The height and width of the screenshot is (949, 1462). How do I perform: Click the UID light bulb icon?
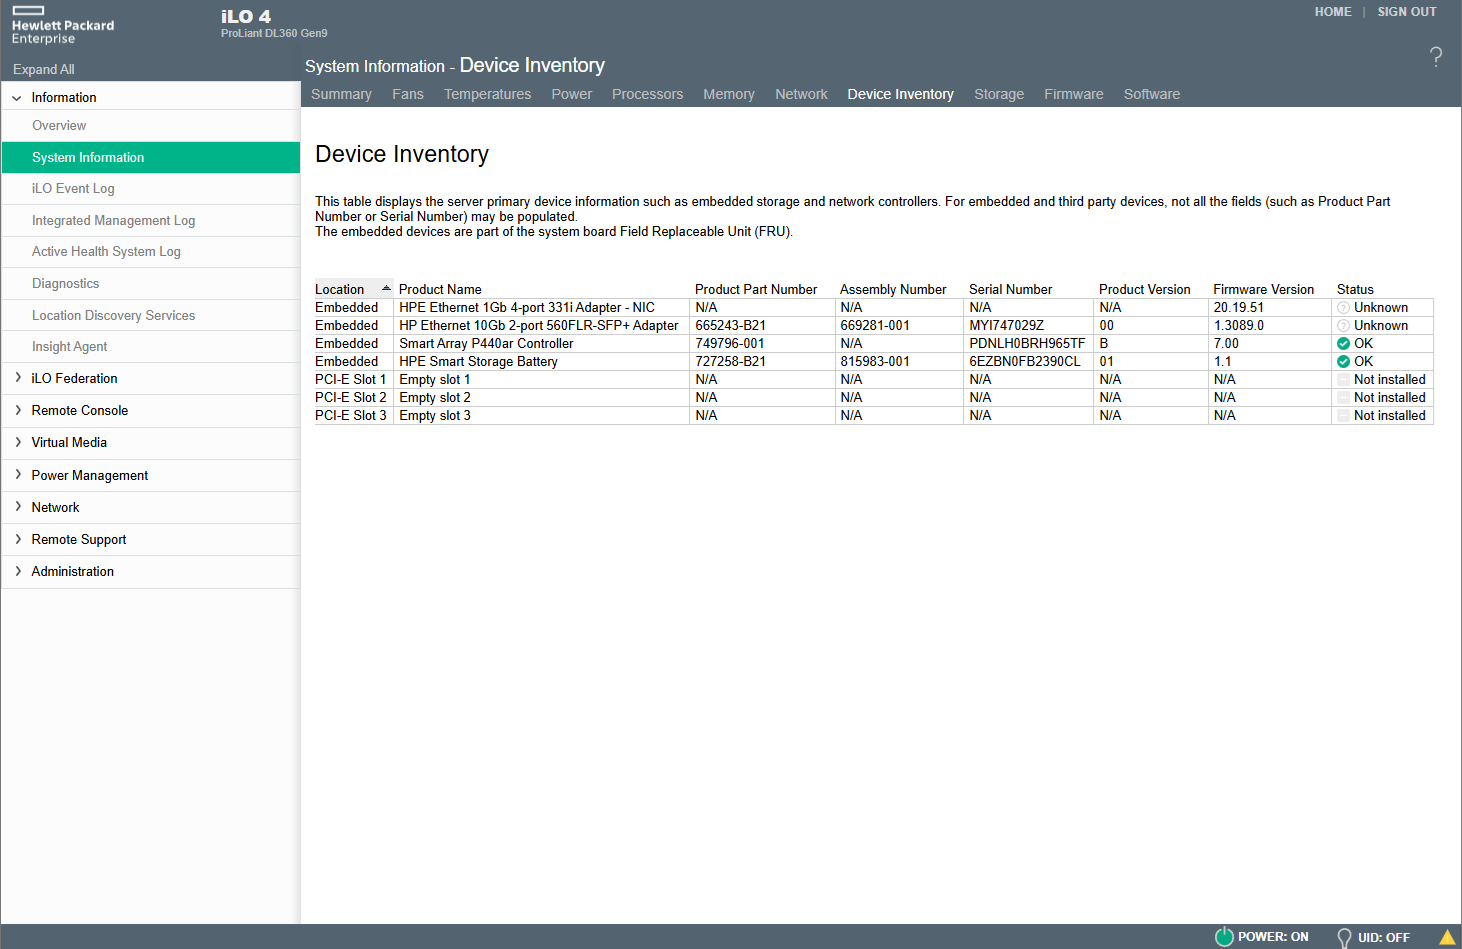point(1344,938)
